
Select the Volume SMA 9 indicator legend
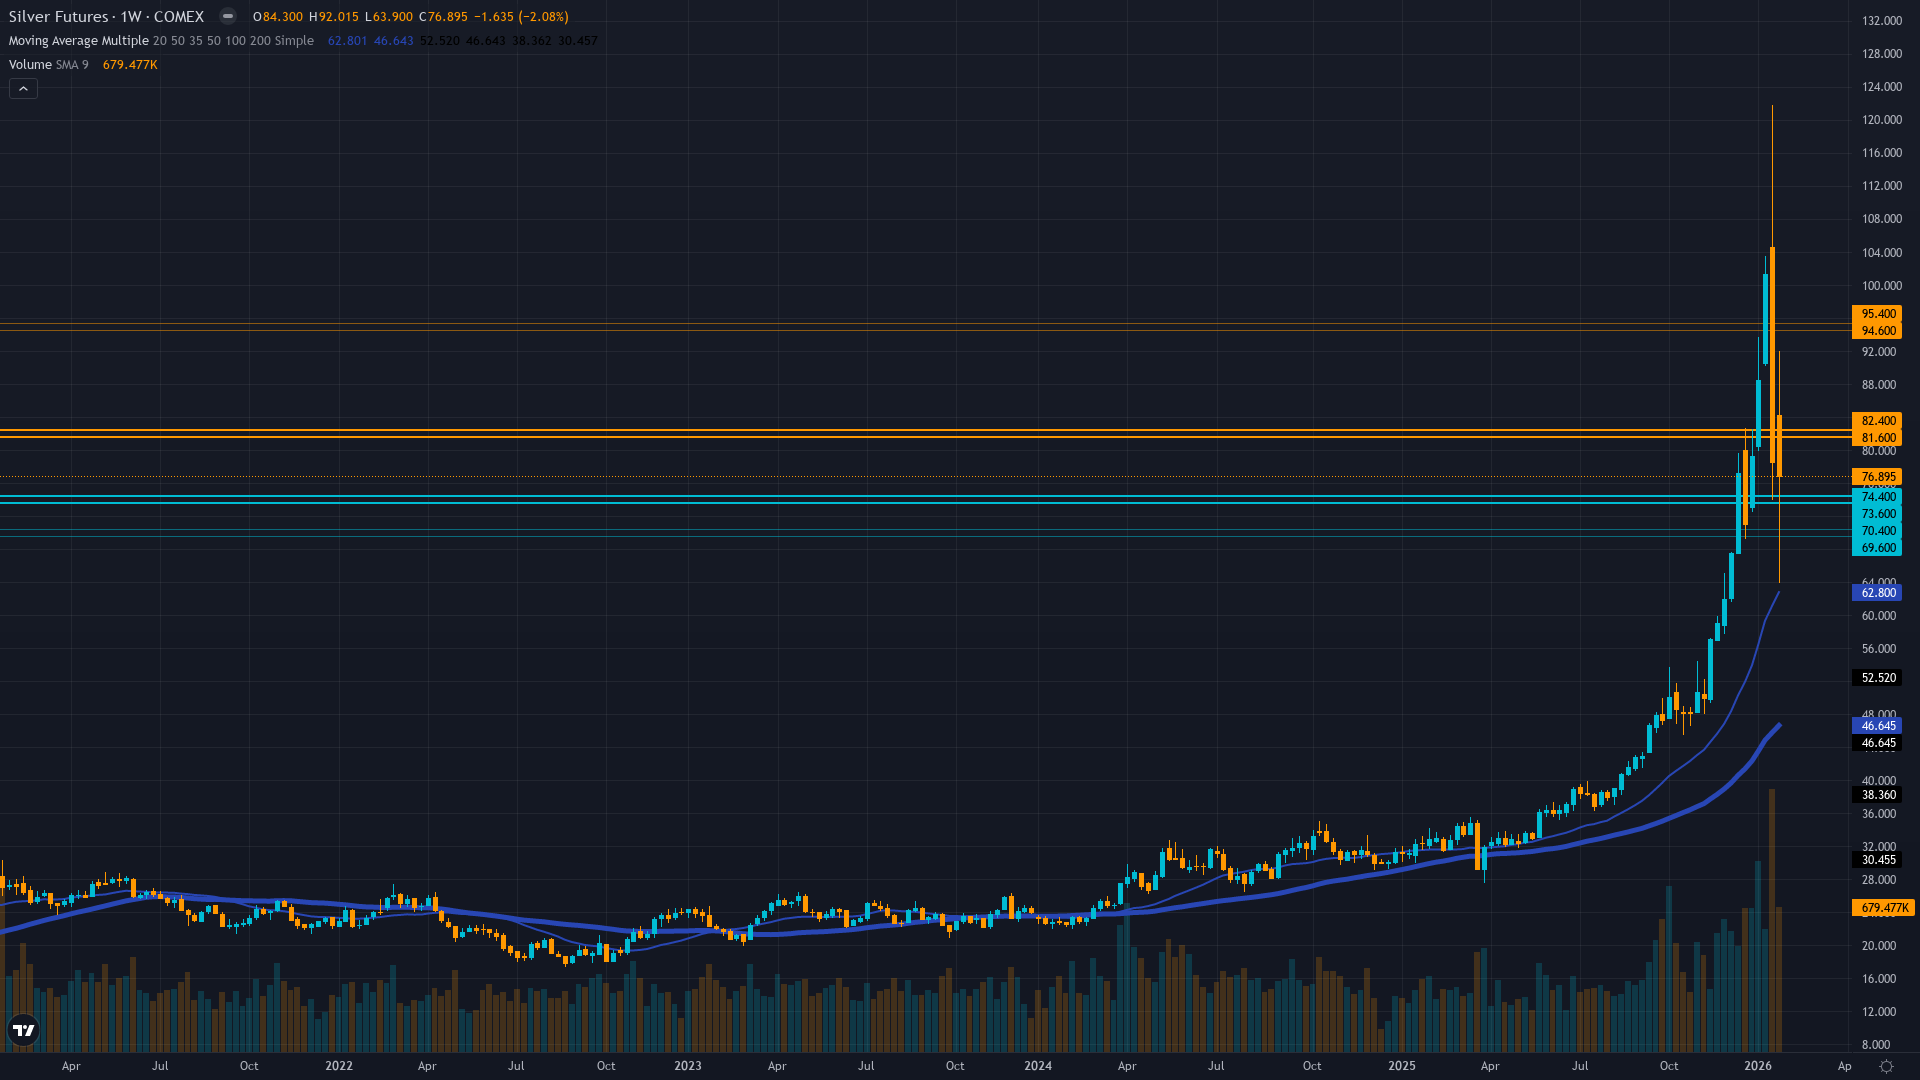[x=48, y=65]
